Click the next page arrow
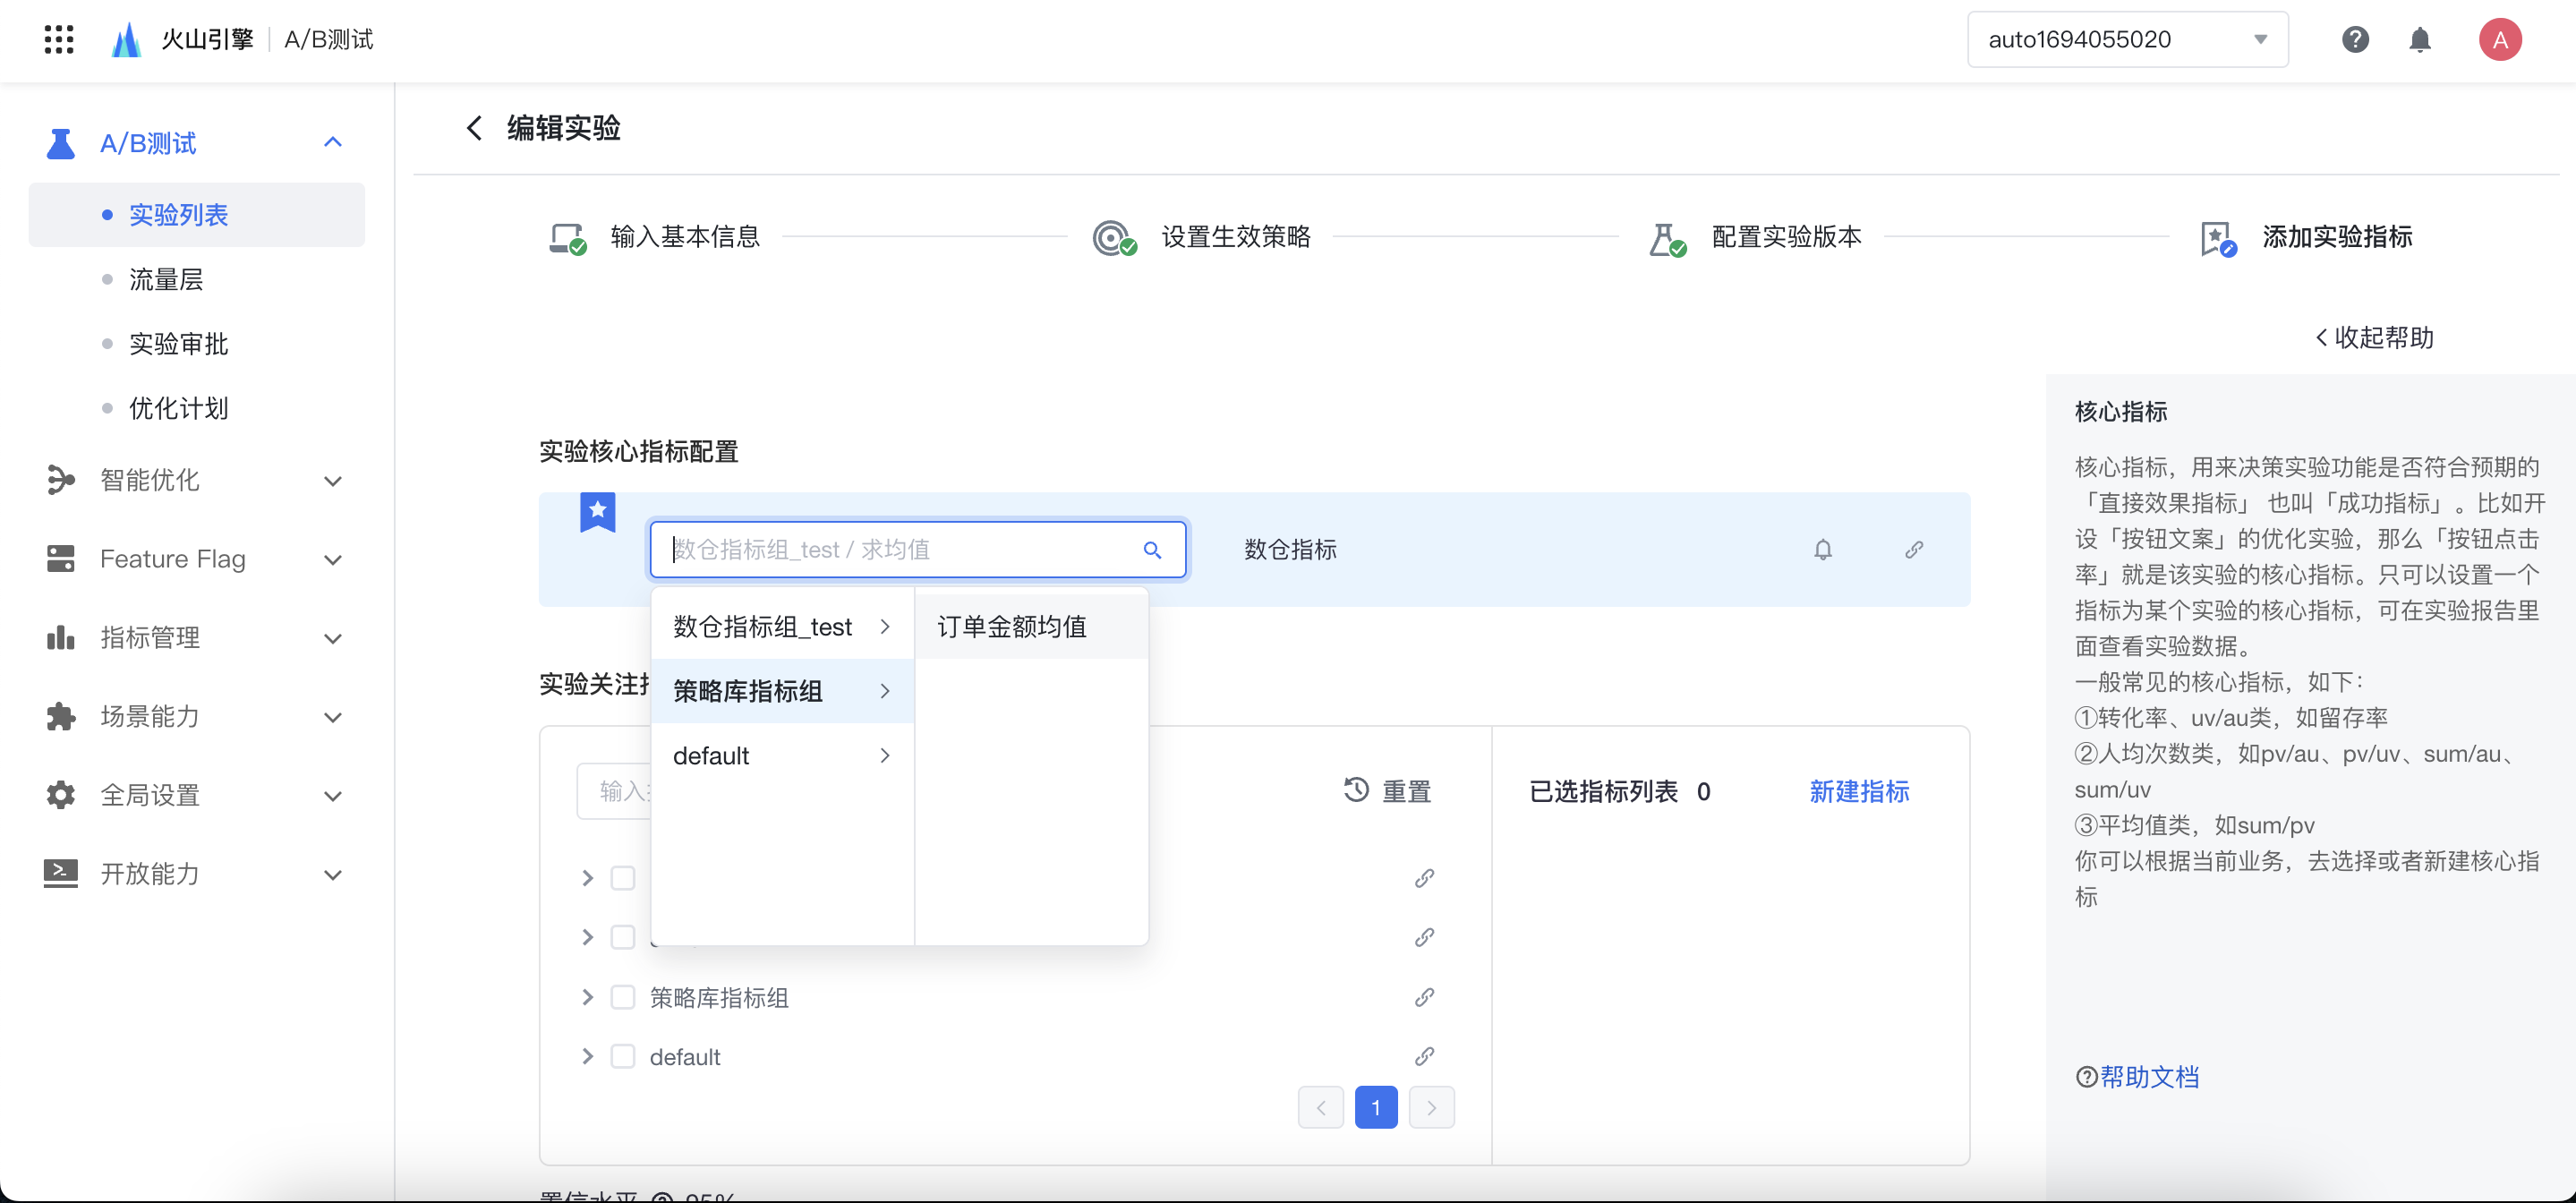This screenshot has height=1203, width=2576. (1431, 1108)
